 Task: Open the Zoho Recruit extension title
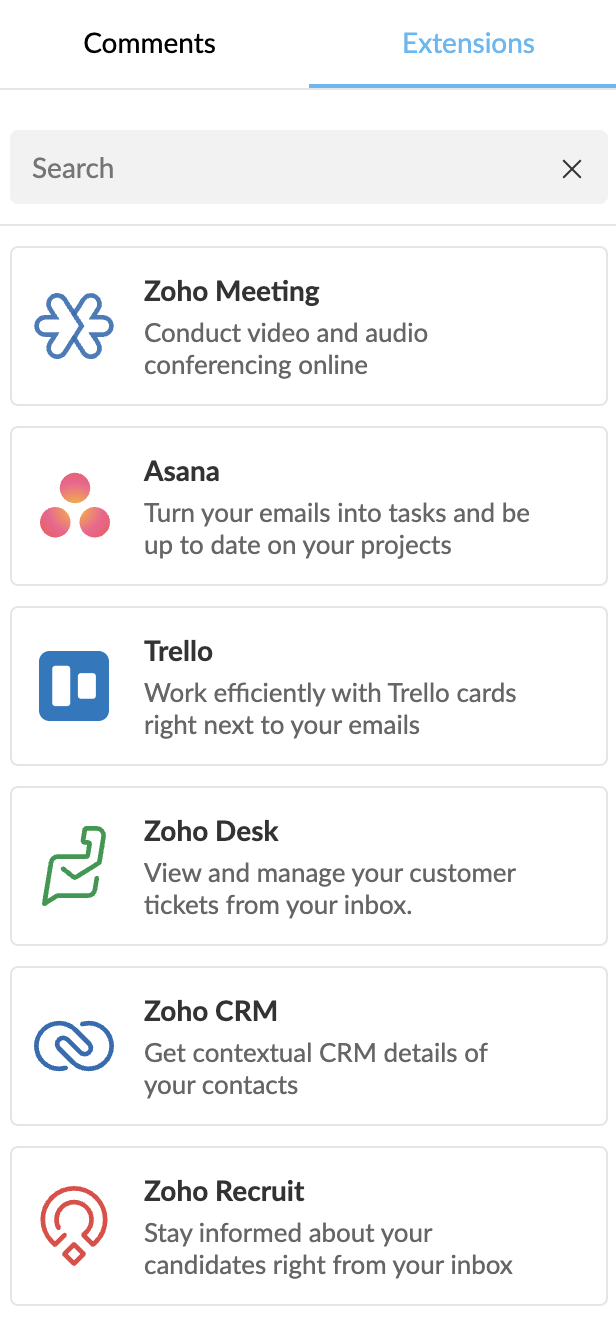225,1192
